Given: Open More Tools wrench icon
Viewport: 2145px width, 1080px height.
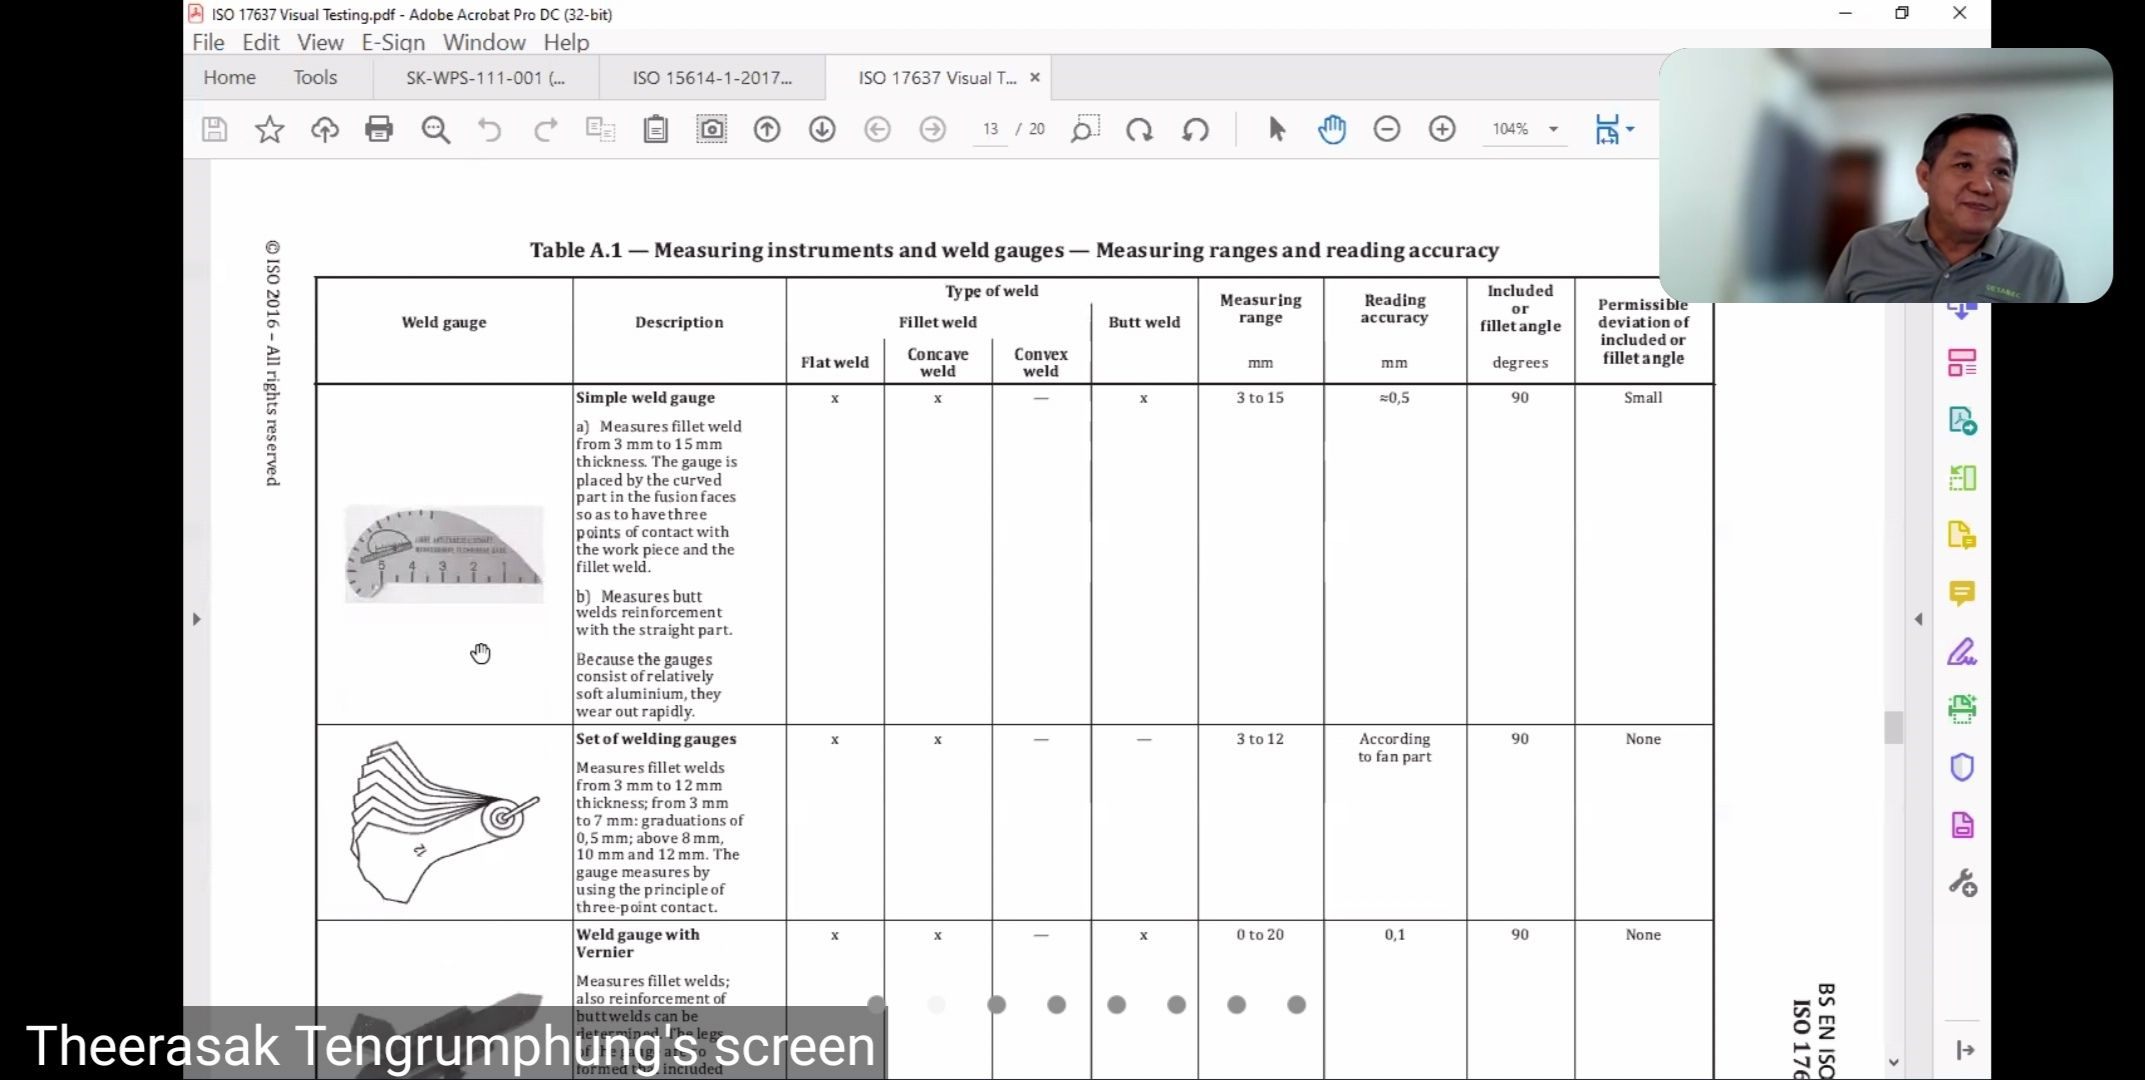Looking at the screenshot, I should [x=1962, y=883].
